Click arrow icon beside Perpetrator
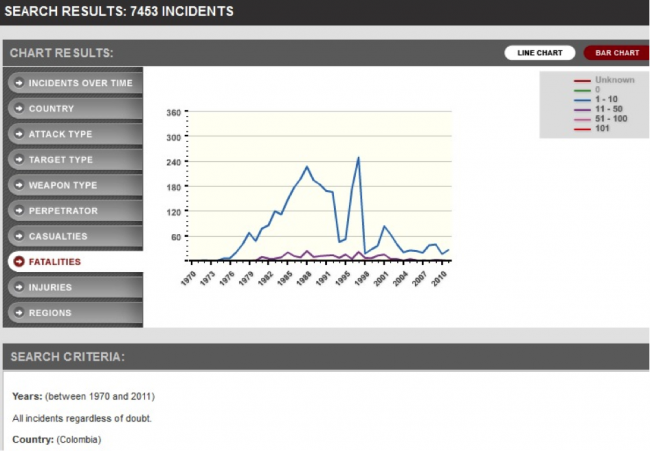The height and width of the screenshot is (451, 650). (19, 210)
